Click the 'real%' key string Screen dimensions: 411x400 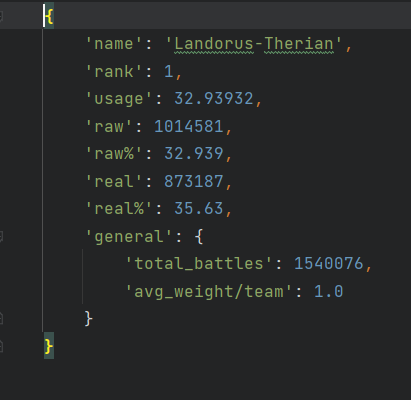tap(119, 209)
